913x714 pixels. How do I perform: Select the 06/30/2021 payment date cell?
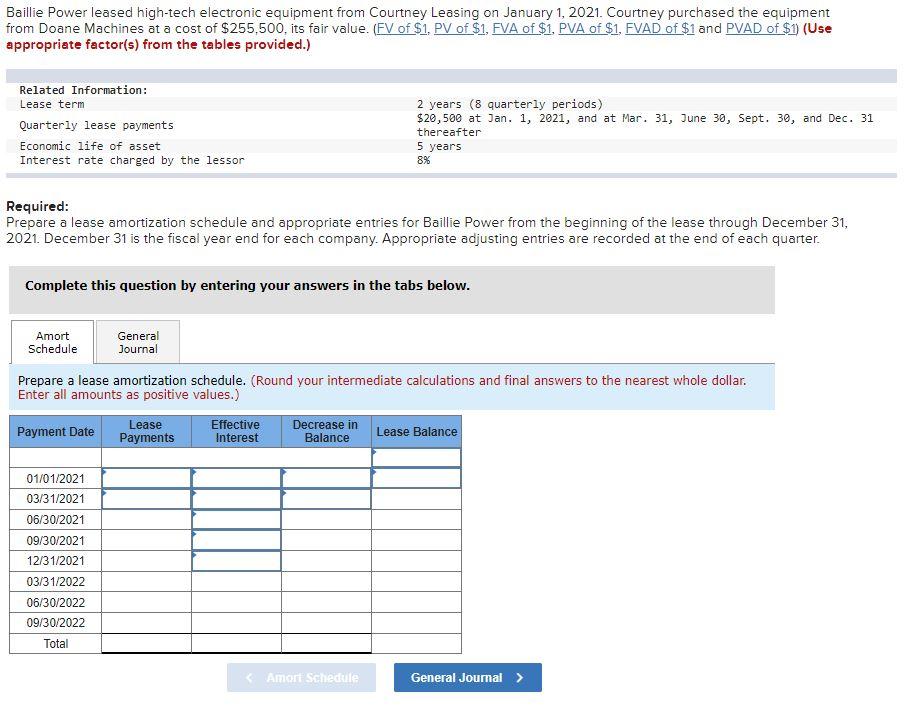(x=55, y=520)
